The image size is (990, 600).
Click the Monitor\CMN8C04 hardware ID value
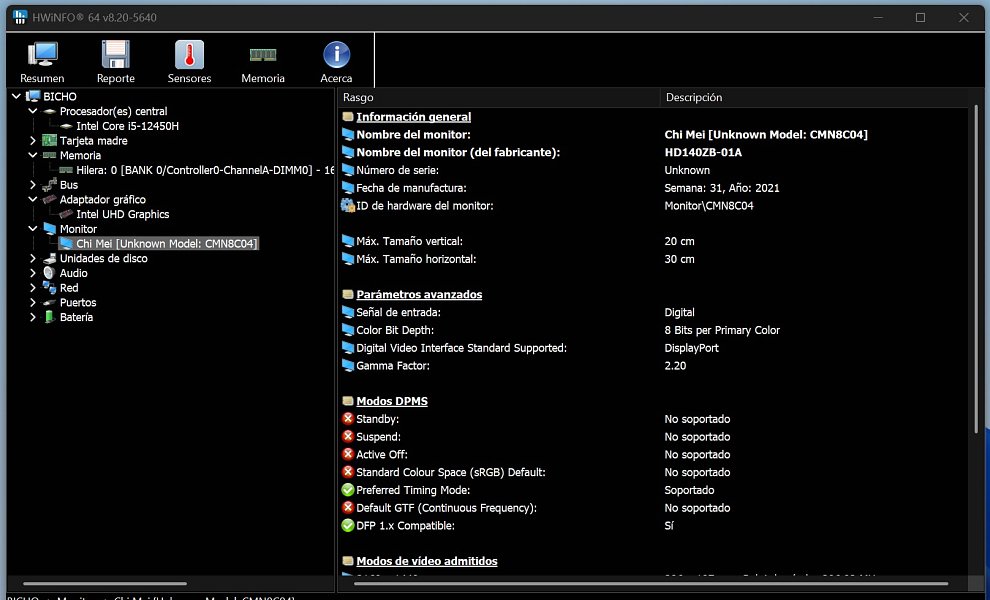(709, 205)
